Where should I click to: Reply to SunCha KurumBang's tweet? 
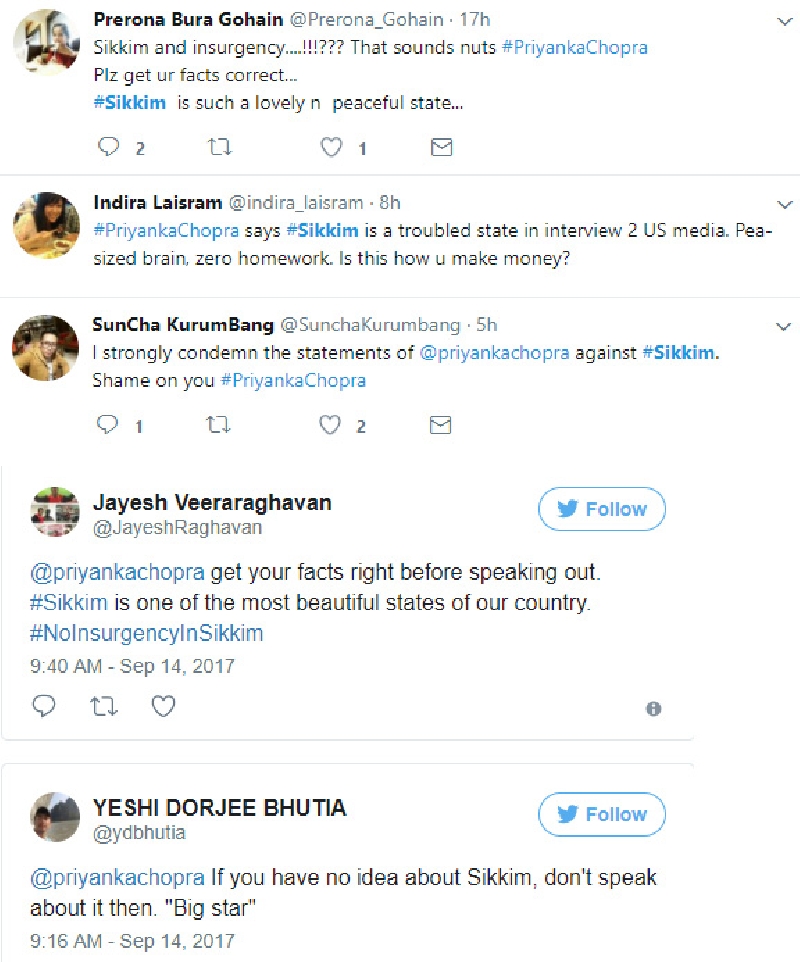pyautogui.click(x=107, y=424)
